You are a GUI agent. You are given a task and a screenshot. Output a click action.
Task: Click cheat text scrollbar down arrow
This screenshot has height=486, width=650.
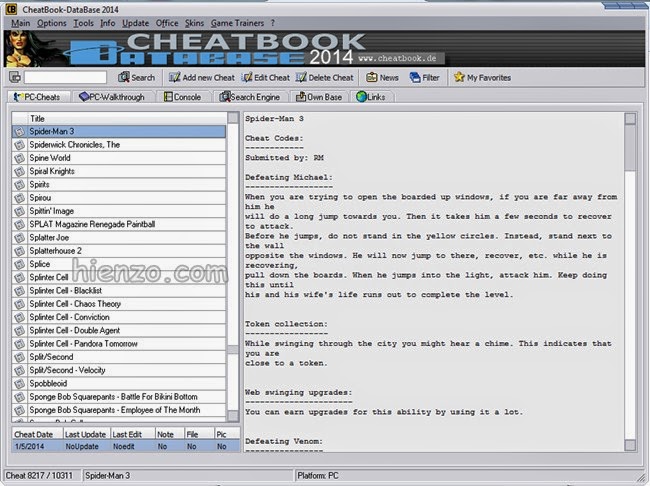(630, 445)
